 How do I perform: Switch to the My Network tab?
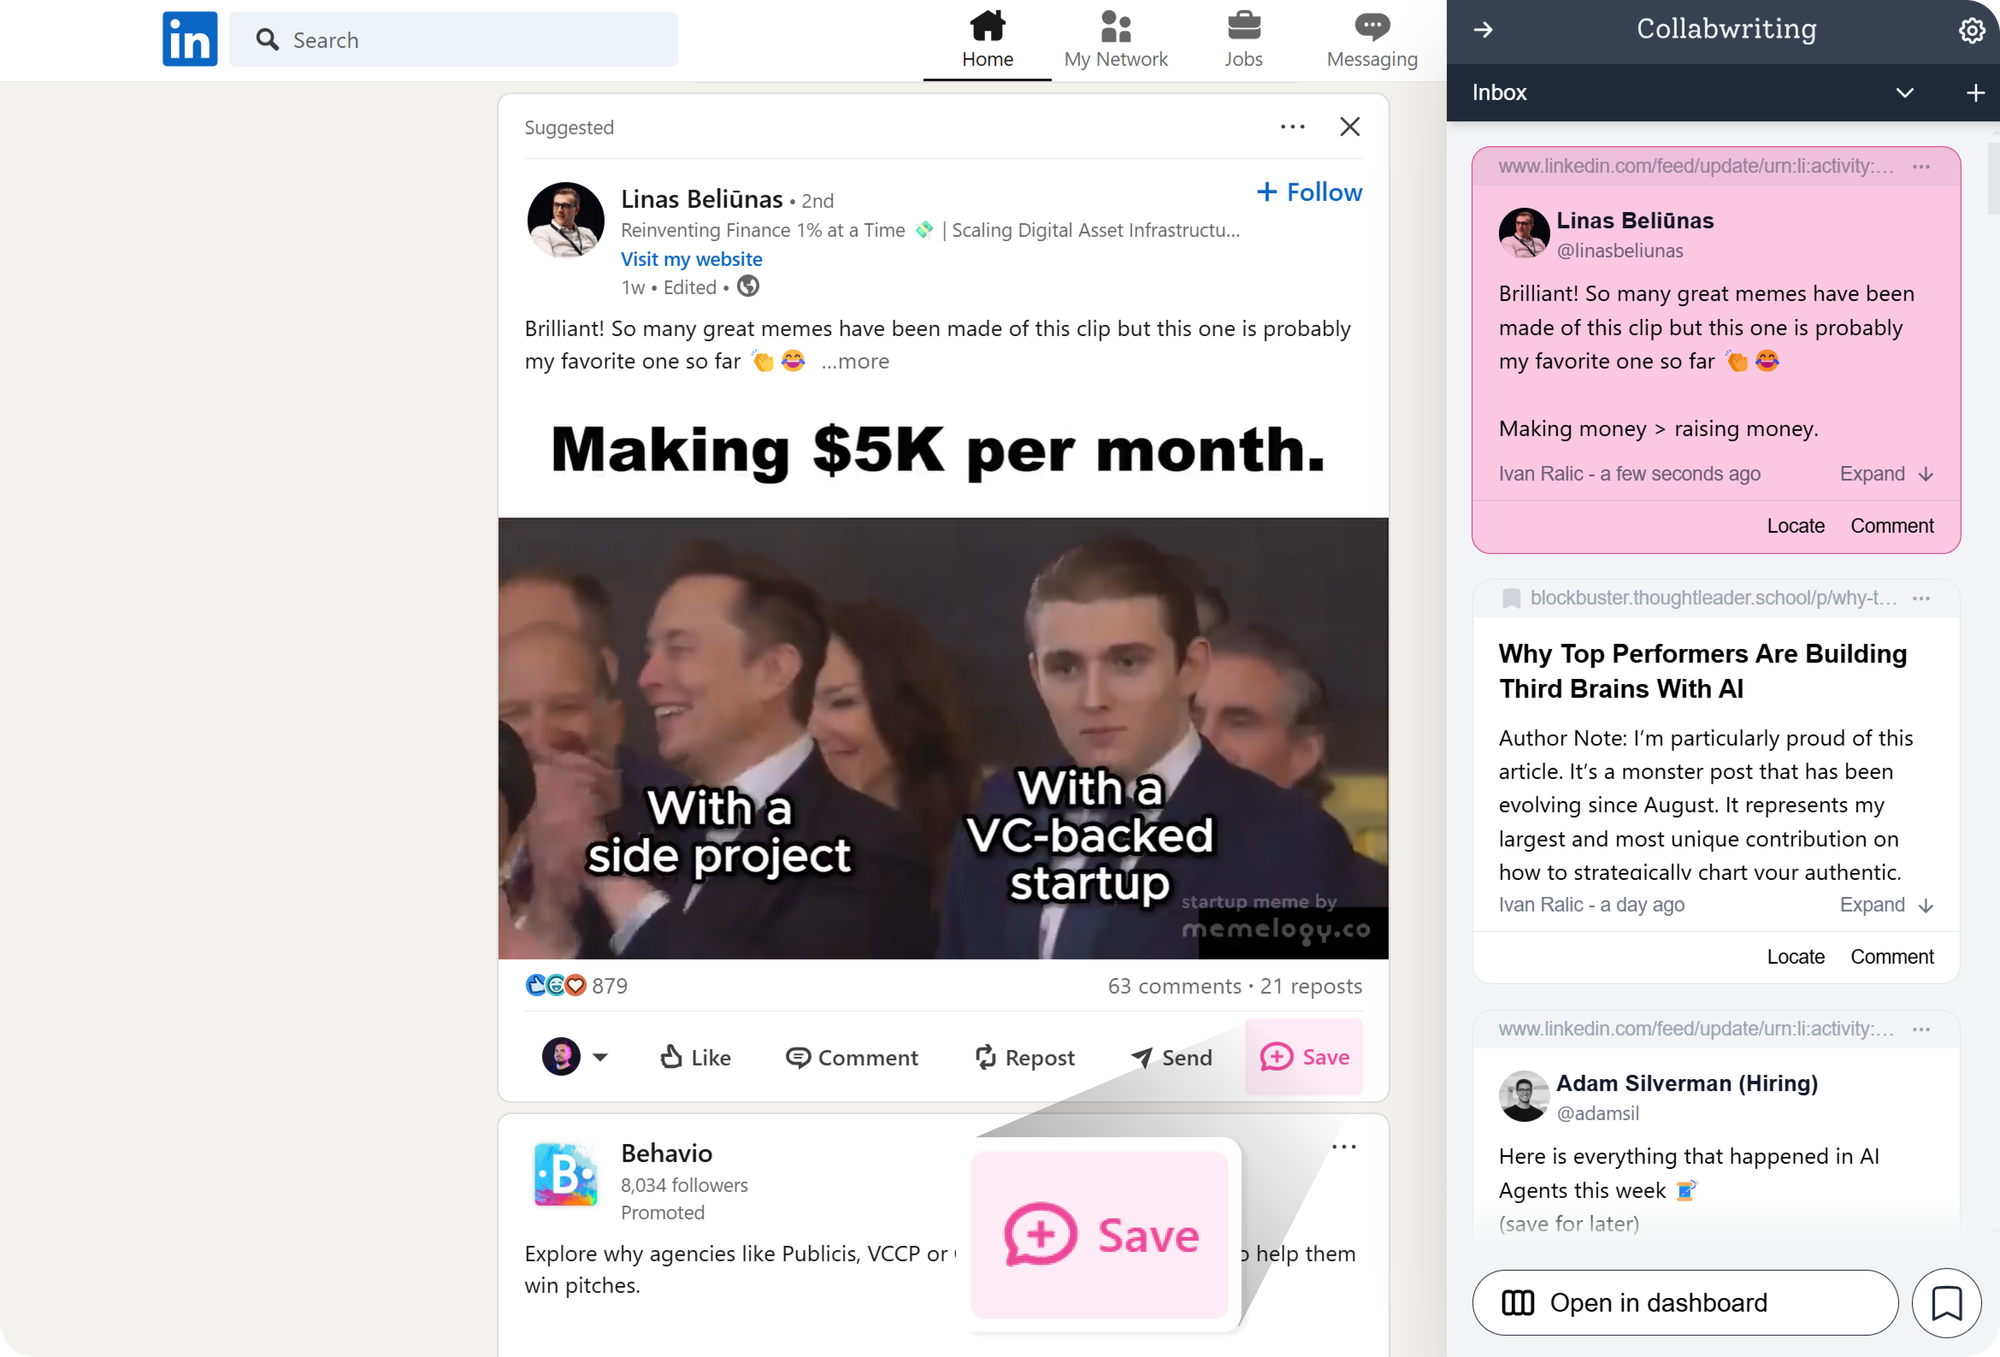pyautogui.click(x=1115, y=40)
